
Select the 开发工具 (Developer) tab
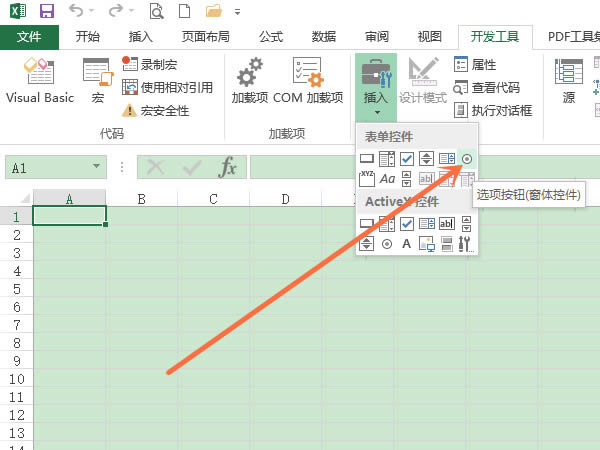(495, 37)
